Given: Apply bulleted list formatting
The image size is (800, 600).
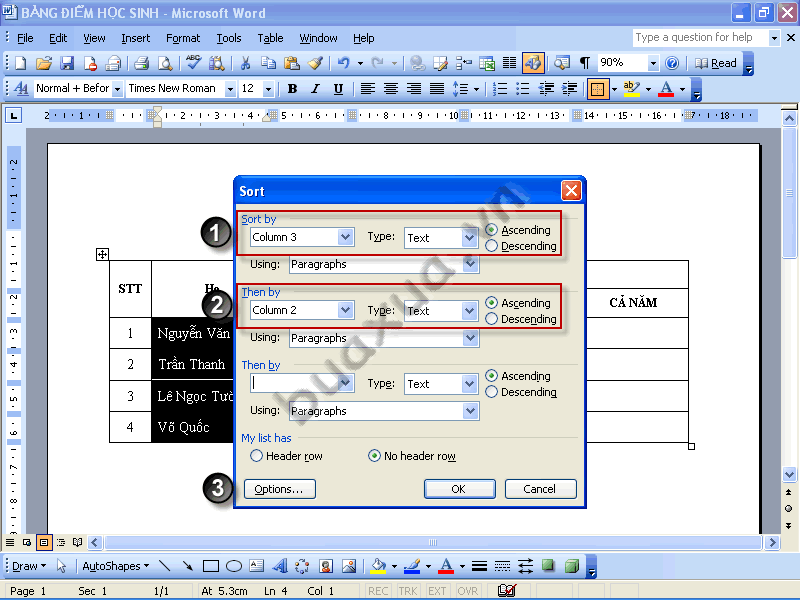Looking at the screenshot, I should (x=523, y=89).
